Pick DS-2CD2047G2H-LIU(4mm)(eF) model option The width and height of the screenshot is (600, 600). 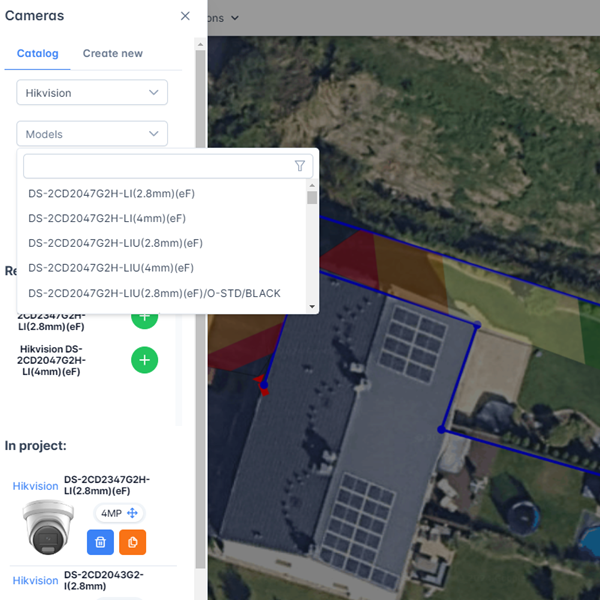[111, 268]
